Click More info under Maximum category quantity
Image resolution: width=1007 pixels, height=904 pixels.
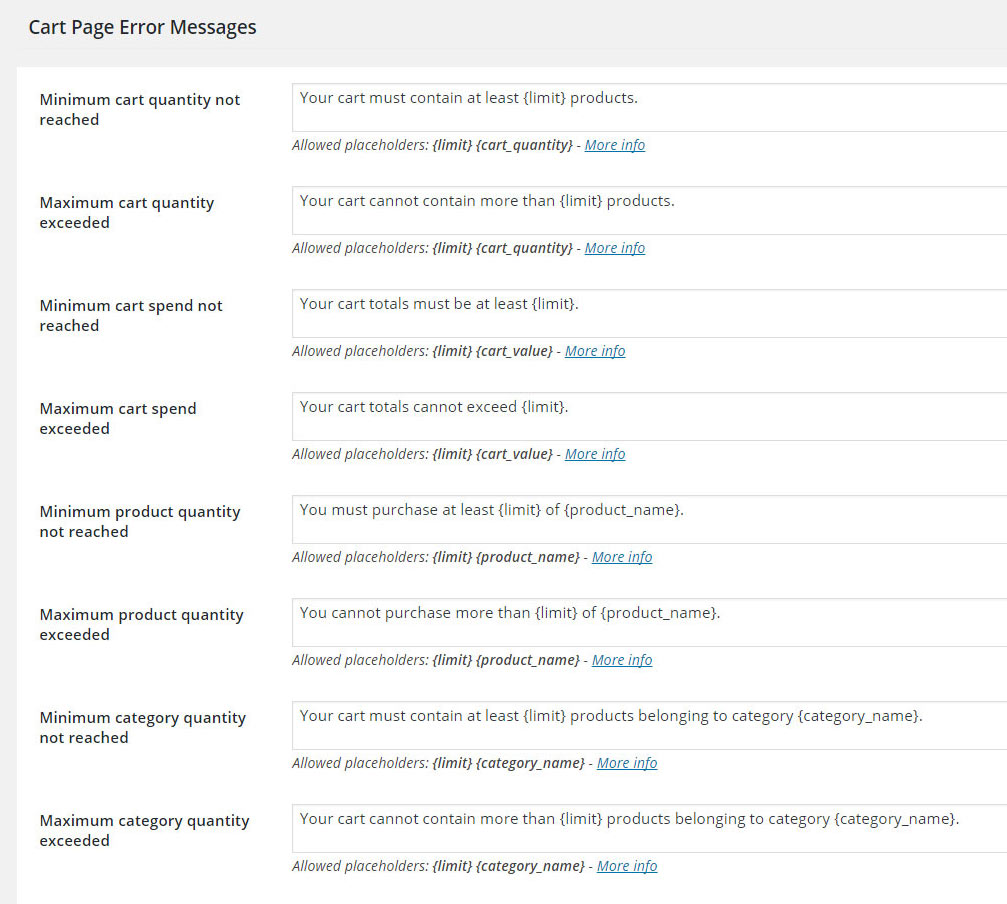click(627, 866)
